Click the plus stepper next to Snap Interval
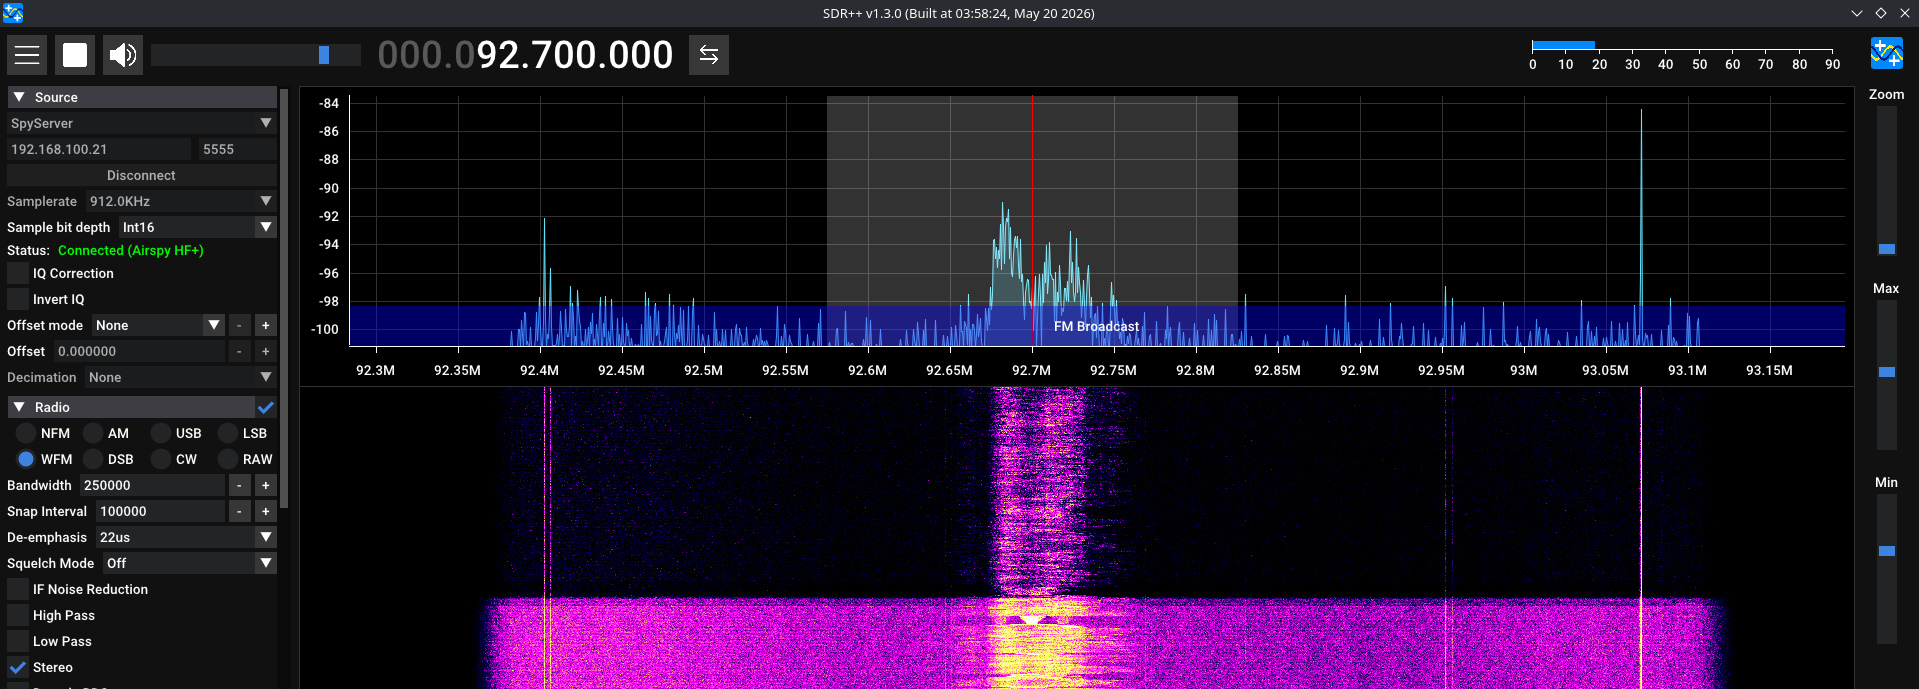Viewport: 1919px width, 689px height. [265, 511]
